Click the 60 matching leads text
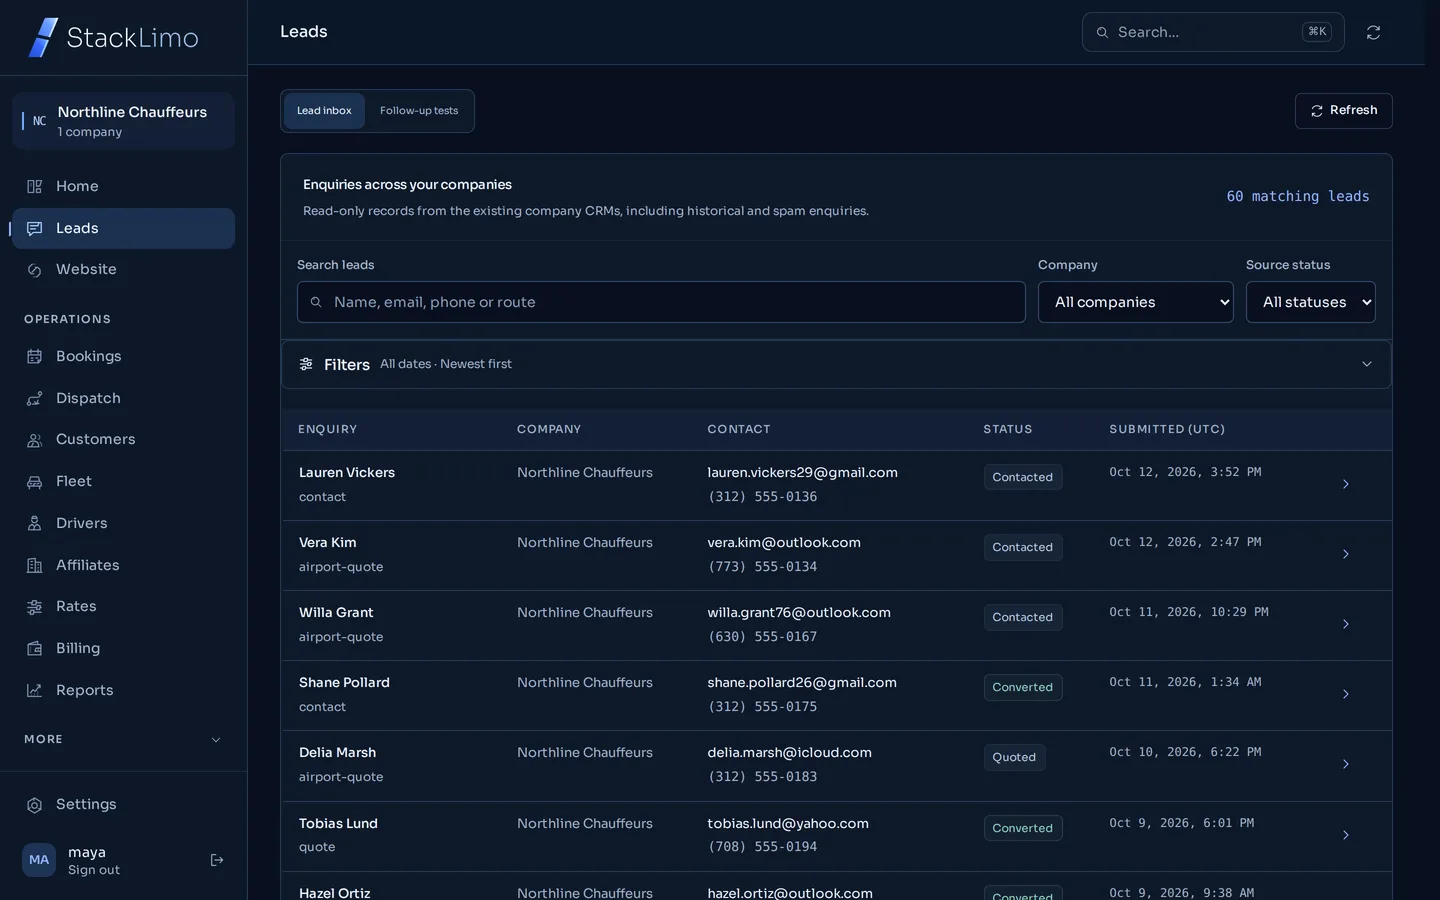 click(1298, 197)
